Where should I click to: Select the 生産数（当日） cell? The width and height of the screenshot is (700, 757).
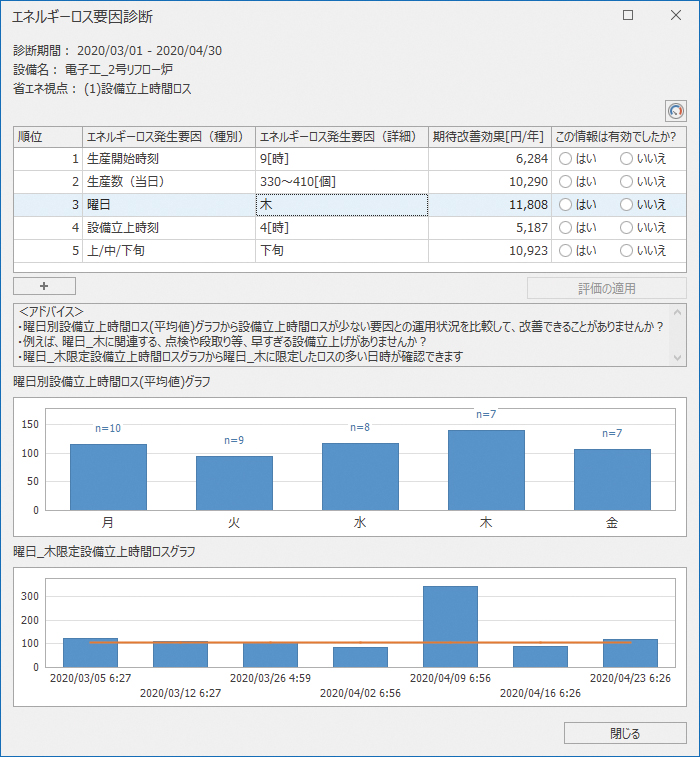click(x=169, y=182)
